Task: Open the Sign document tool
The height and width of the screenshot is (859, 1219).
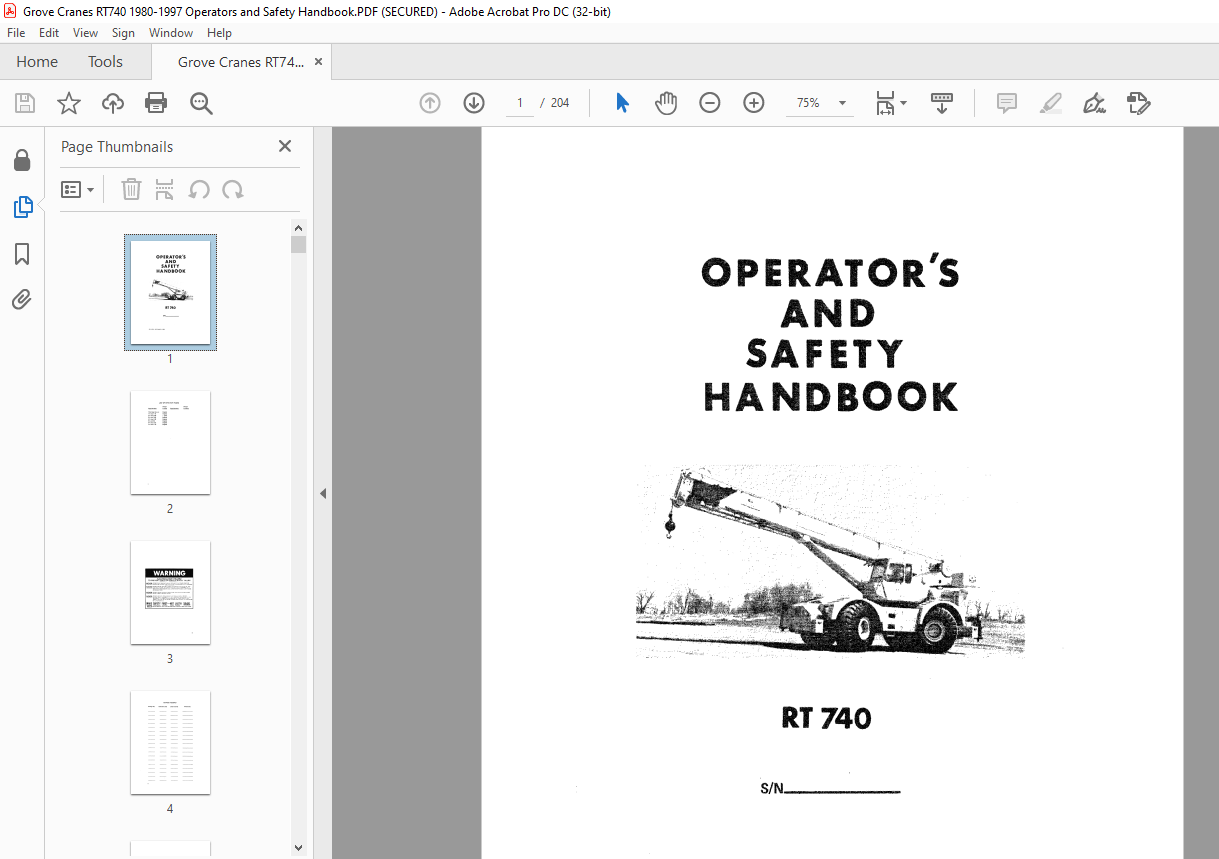Action: click(1095, 103)
